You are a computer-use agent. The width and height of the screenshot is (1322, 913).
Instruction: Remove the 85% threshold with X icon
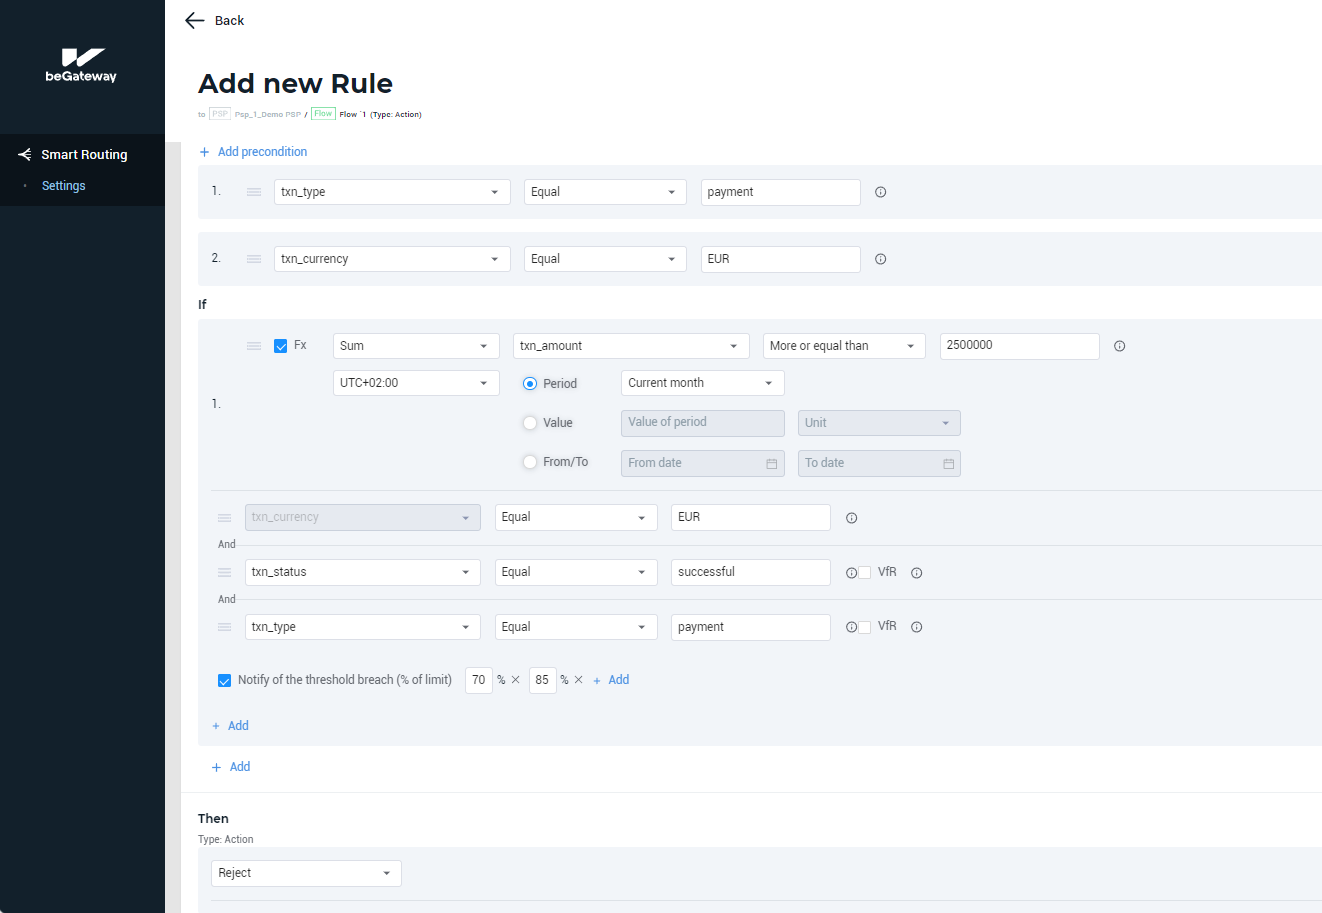(579, 680)
